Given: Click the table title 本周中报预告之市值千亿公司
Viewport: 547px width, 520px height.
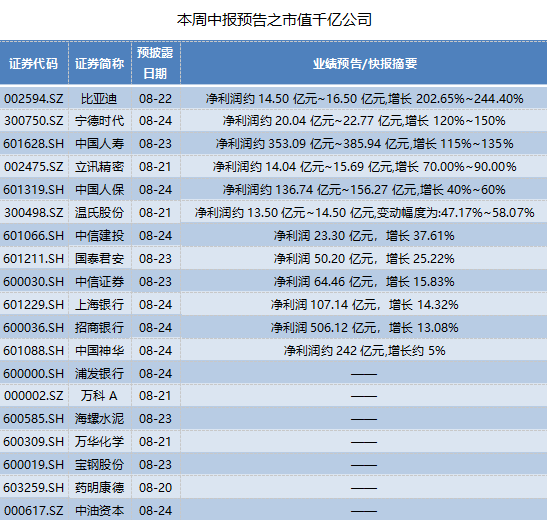Looking at the screenshot, I should pyautogui.click(x=275, y=20).
